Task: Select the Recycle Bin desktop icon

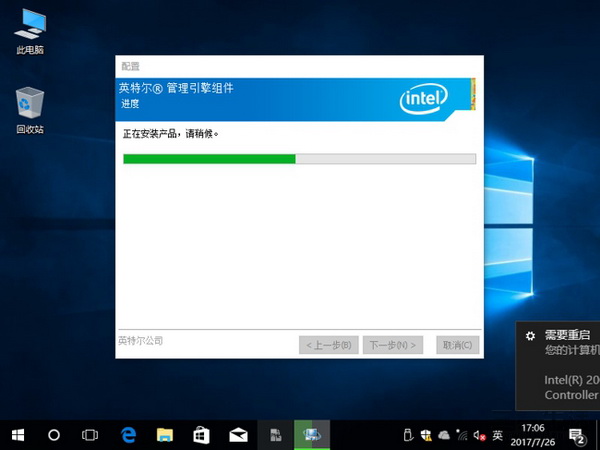Action: click(x=30, y=111)
